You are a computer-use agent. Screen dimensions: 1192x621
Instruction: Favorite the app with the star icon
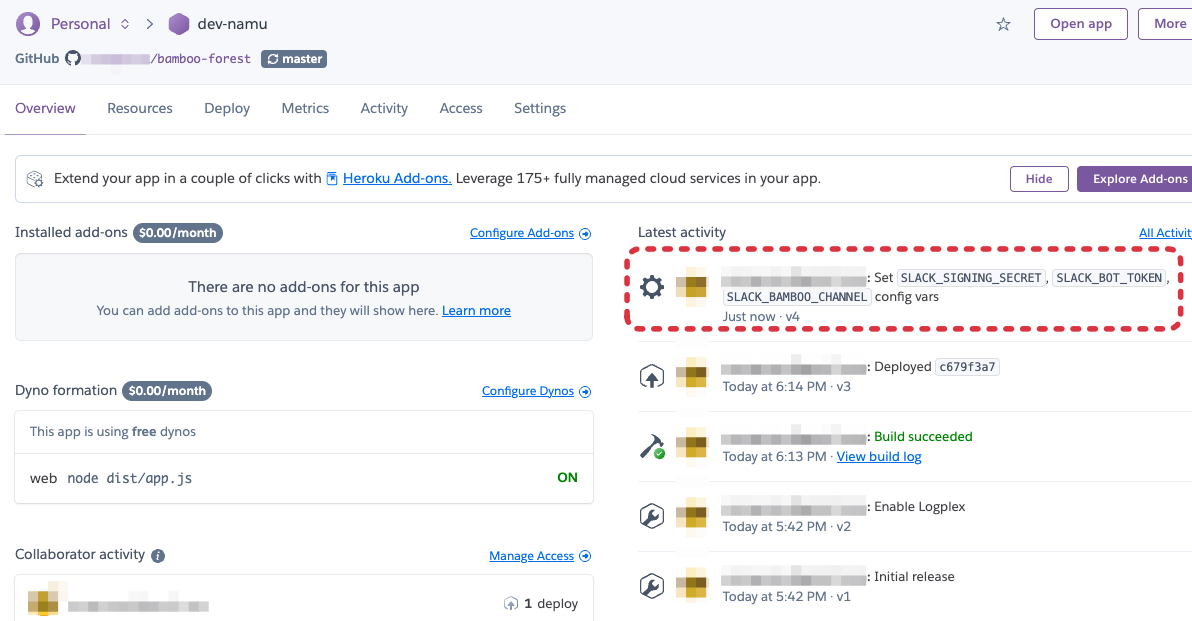tap(1003, 24)
